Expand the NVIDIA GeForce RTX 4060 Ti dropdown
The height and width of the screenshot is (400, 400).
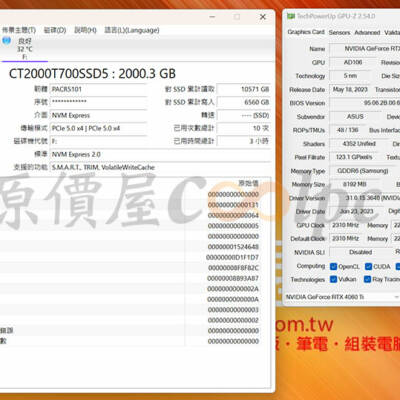[x=342, y=297]
